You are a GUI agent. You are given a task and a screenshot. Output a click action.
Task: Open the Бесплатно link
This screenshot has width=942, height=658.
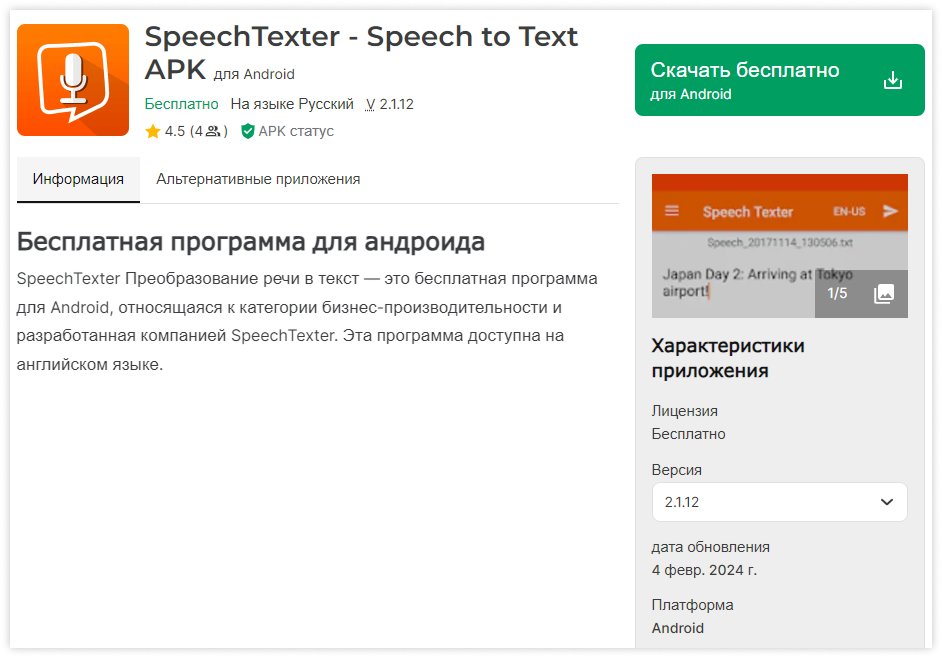coord(181,104)
